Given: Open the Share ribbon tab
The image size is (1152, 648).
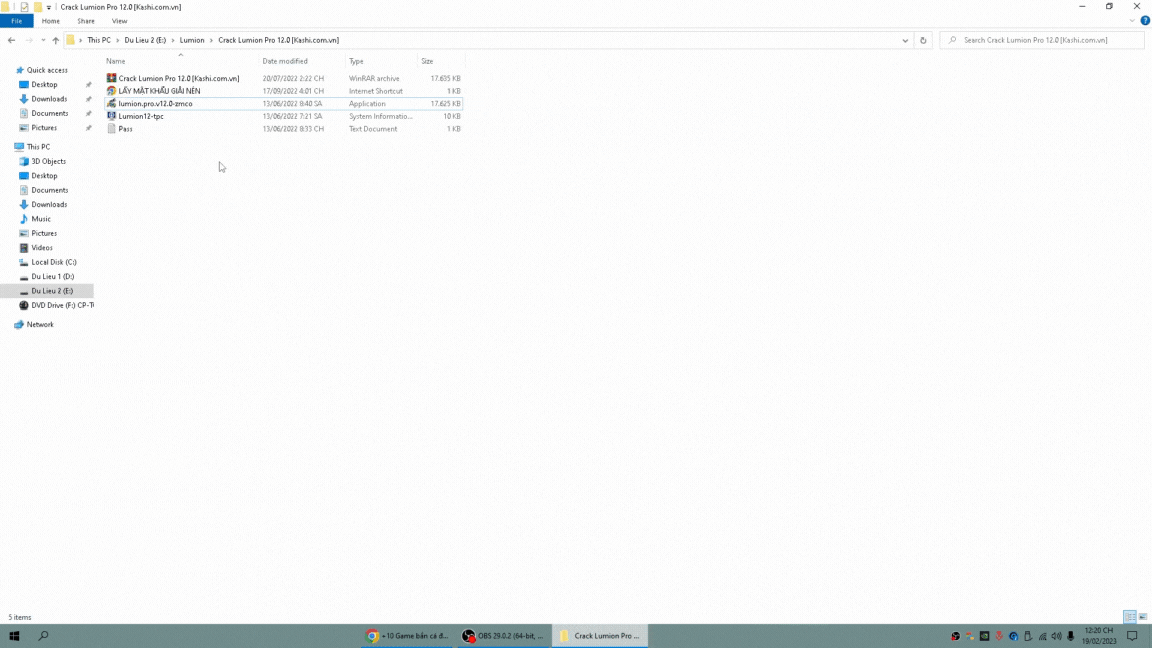Looking at the screenshot, I should 86,21.
